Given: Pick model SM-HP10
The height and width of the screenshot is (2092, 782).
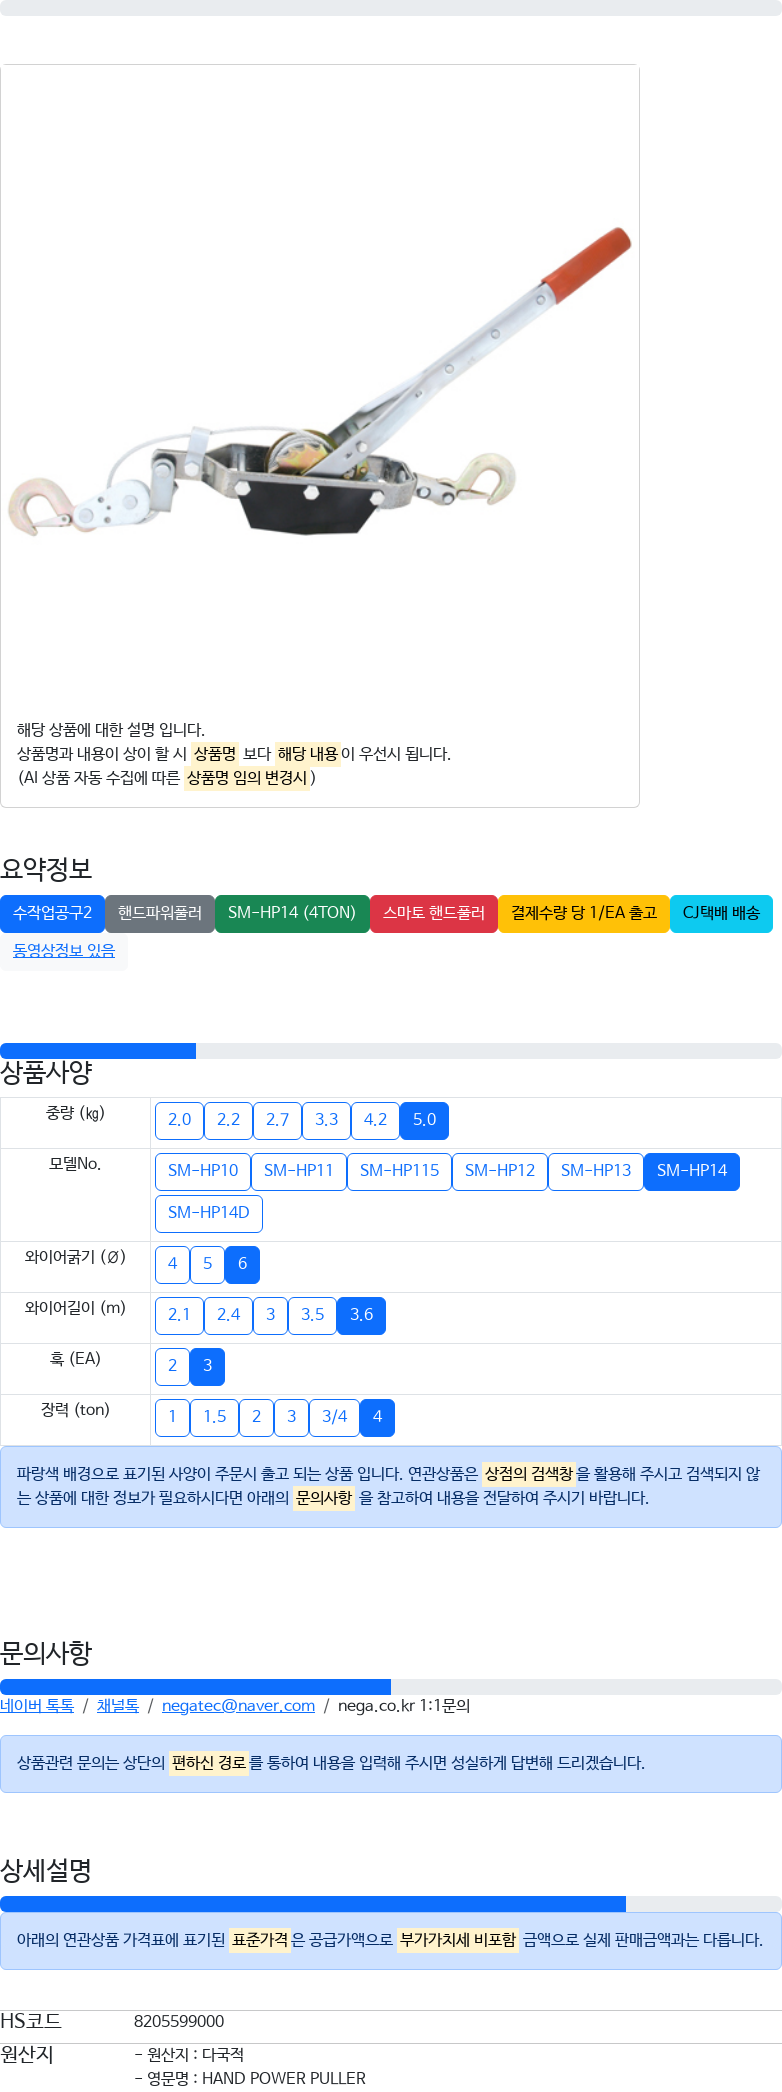Looking at the screenshot, I should tap(203, 1171).
